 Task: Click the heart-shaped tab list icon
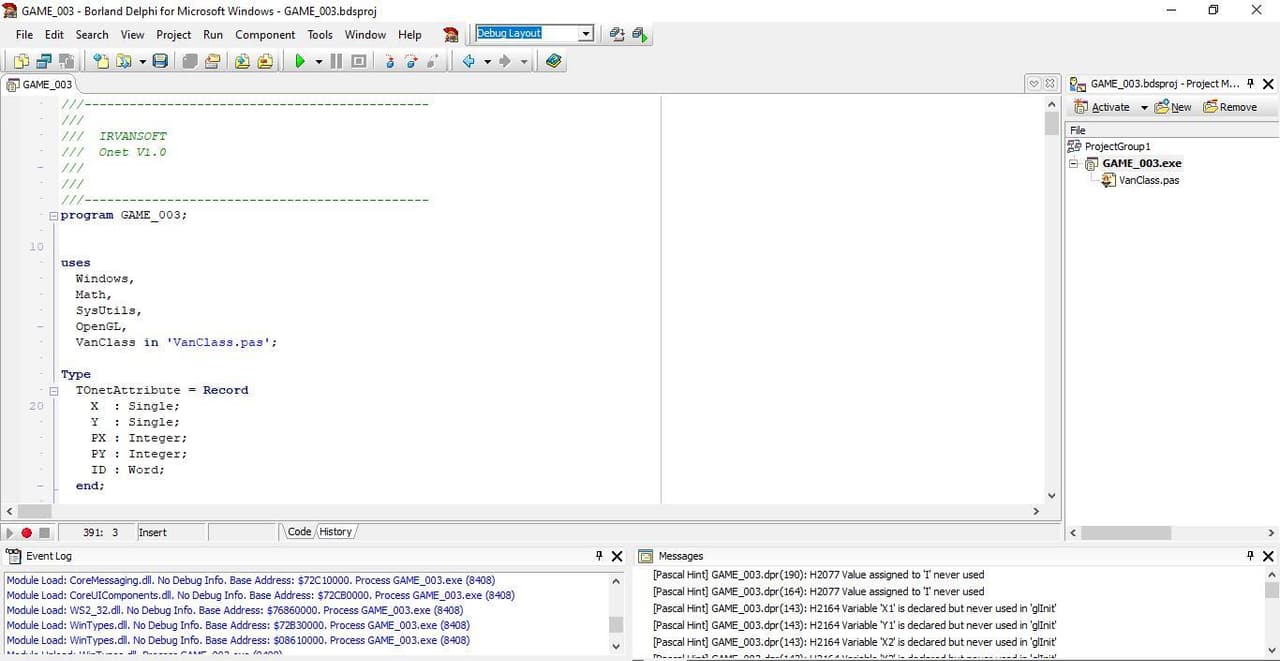coord(1034,84)
